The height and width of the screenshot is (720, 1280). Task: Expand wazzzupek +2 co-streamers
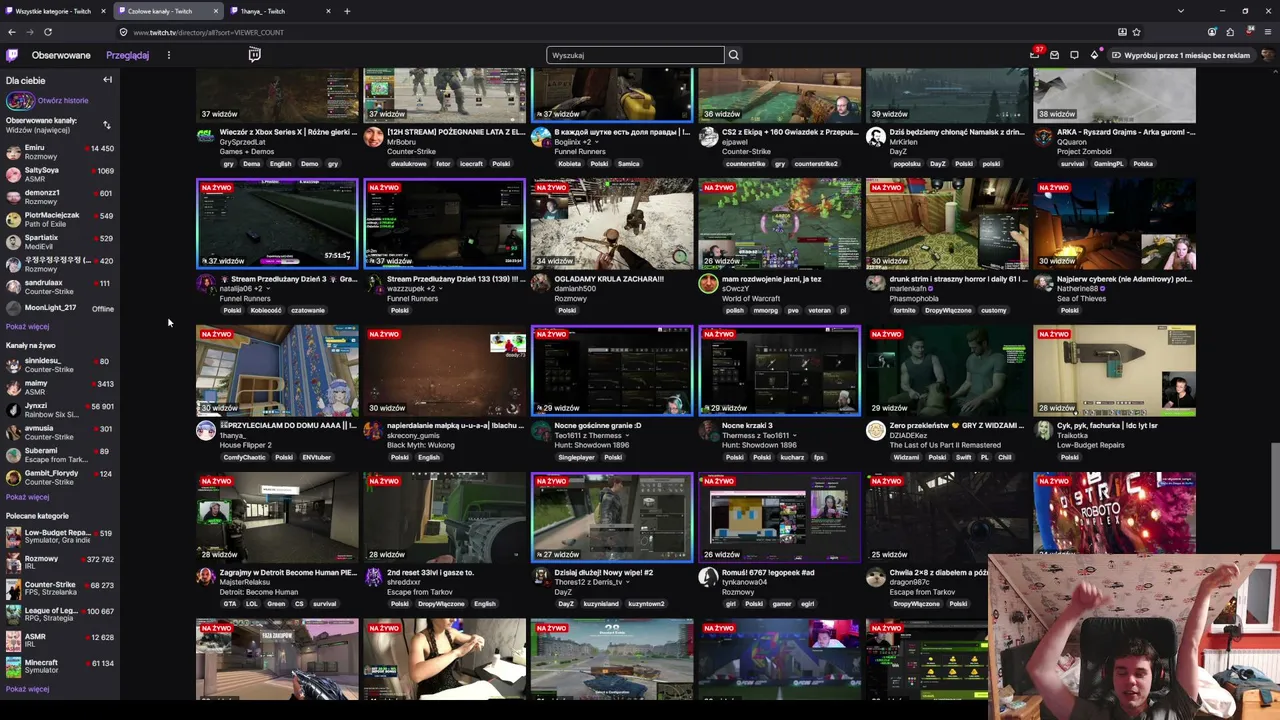click(443, 289)
